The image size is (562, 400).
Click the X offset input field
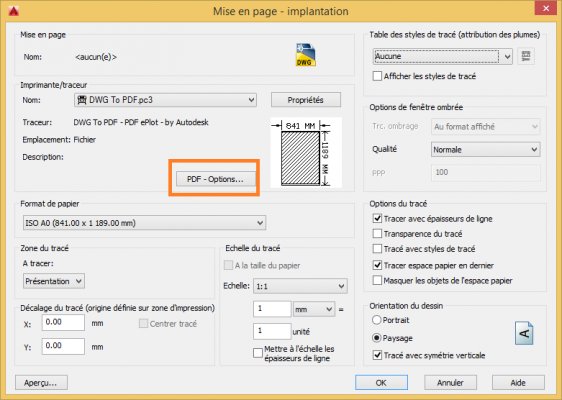(63, 322)
